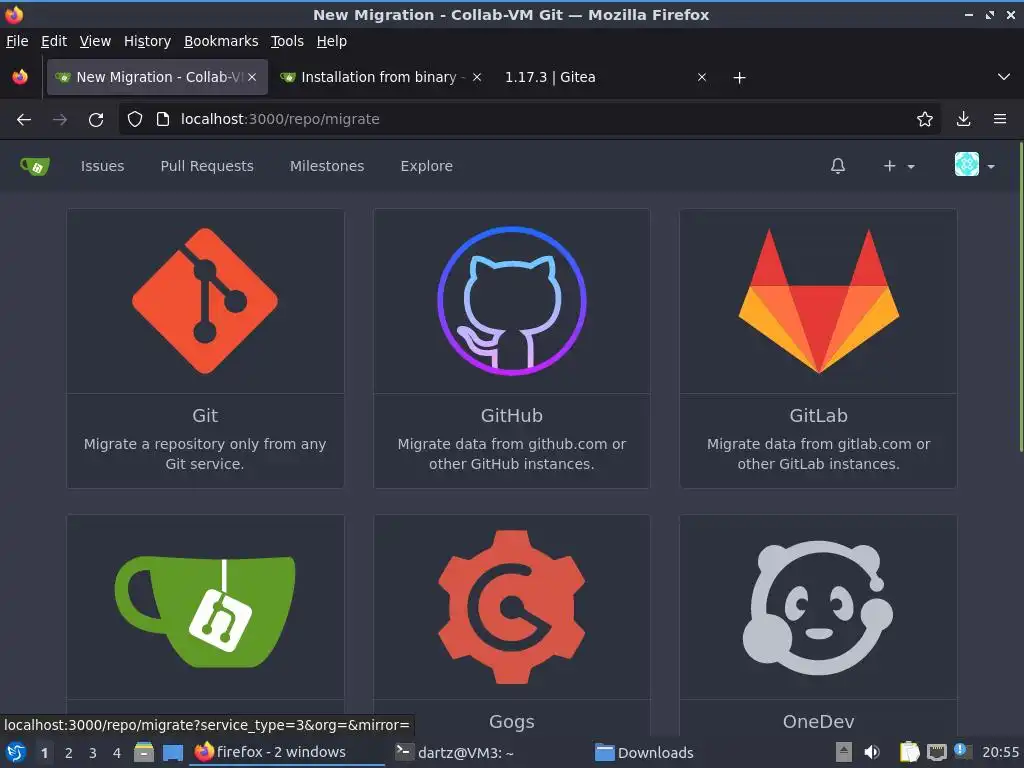
Task: Close the 1.17.3 Gitea tab
Action: click(x=702, y=77)
